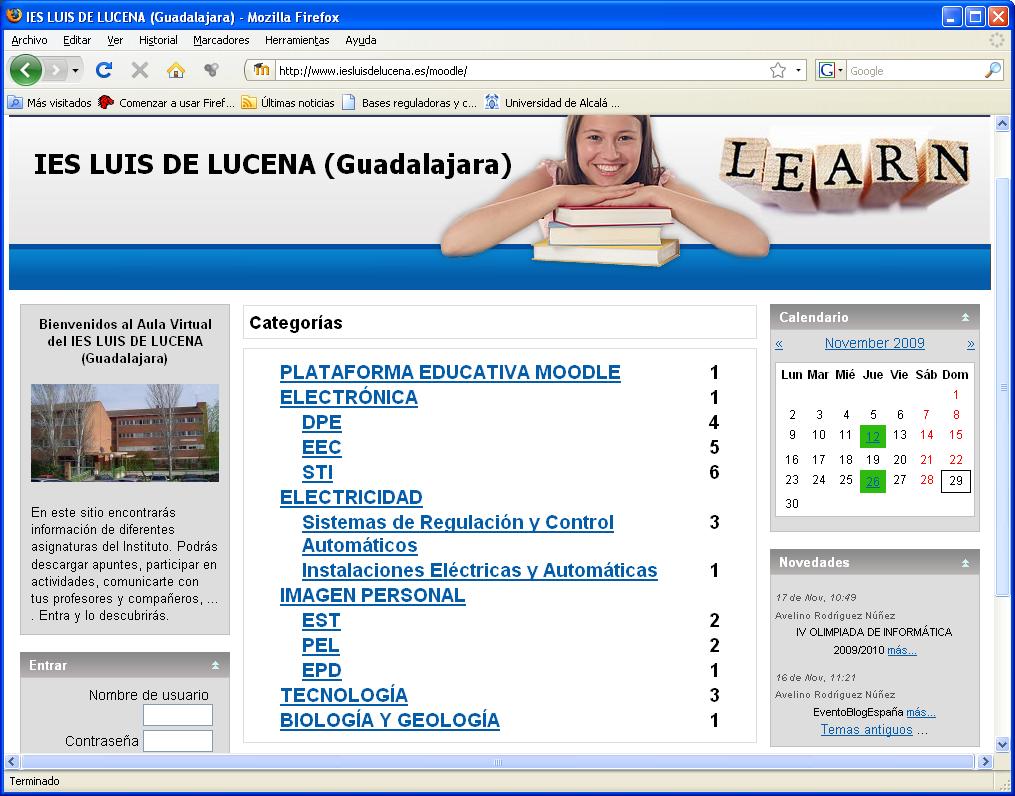This screenshot has width=1015, height=796.
Task: Collapse the Calendario block
Action: (966, 316)
